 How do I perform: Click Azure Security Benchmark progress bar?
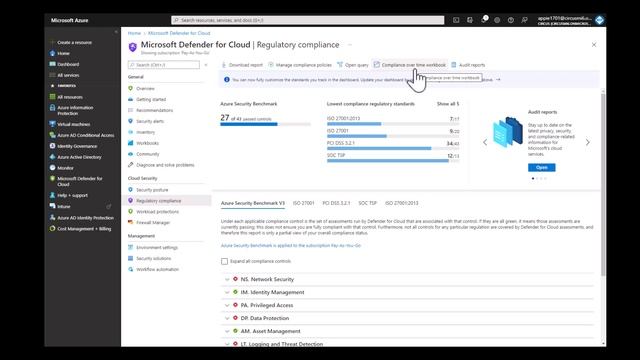[x=265, y=124]
